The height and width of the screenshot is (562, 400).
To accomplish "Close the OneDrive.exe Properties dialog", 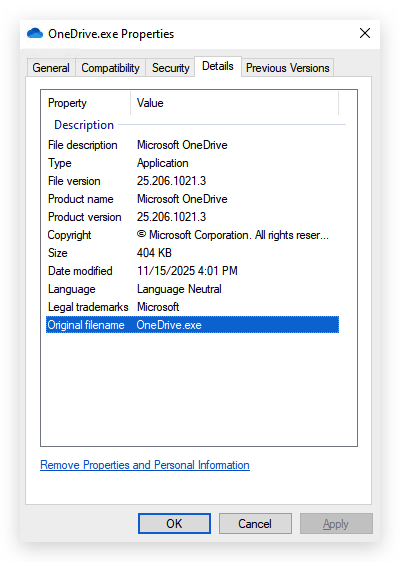I will point(365,33).
